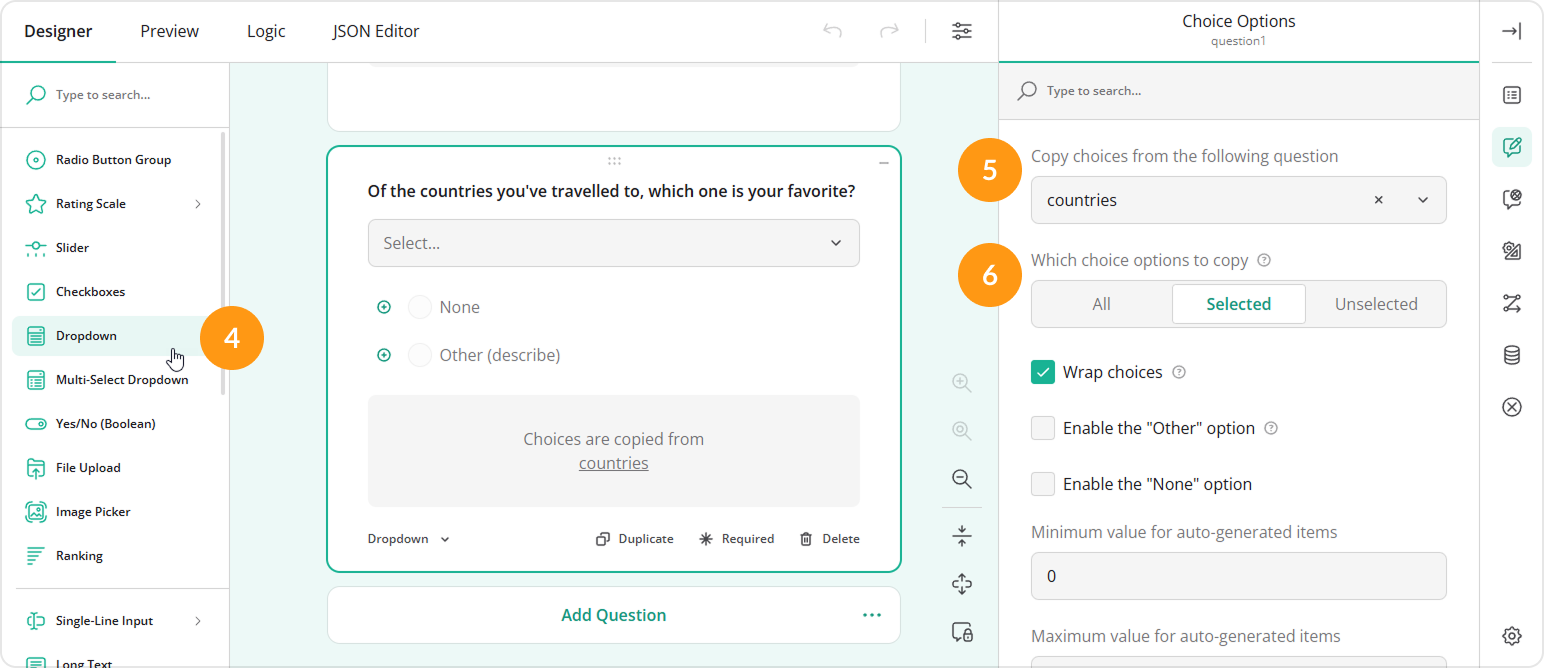1544x668 pixels.
Task: Open the Select... dropdown in question
Action: tap(614, 243)
